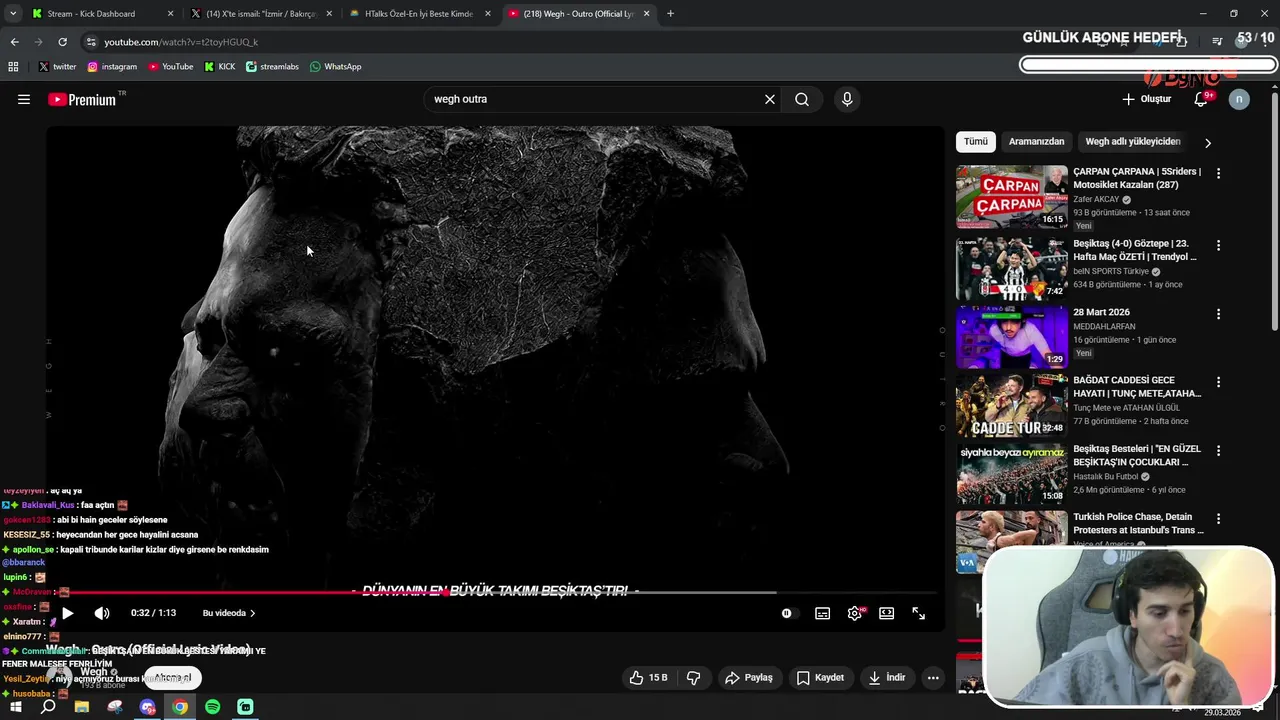Open options for Beşiktaş Göztepe video
Image resolution: width=1280 pixels, height=720 pixels.
click(1218, 245)
